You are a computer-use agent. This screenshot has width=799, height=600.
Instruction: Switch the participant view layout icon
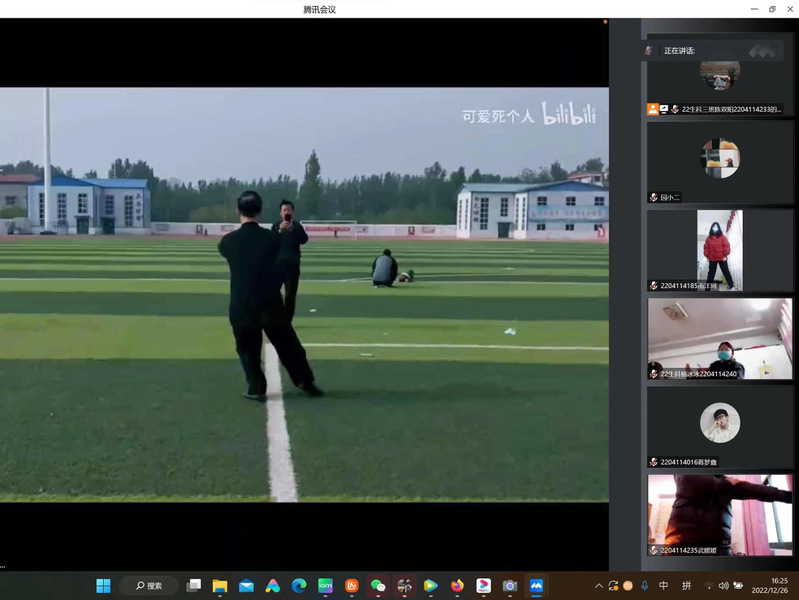pos(762,50)
